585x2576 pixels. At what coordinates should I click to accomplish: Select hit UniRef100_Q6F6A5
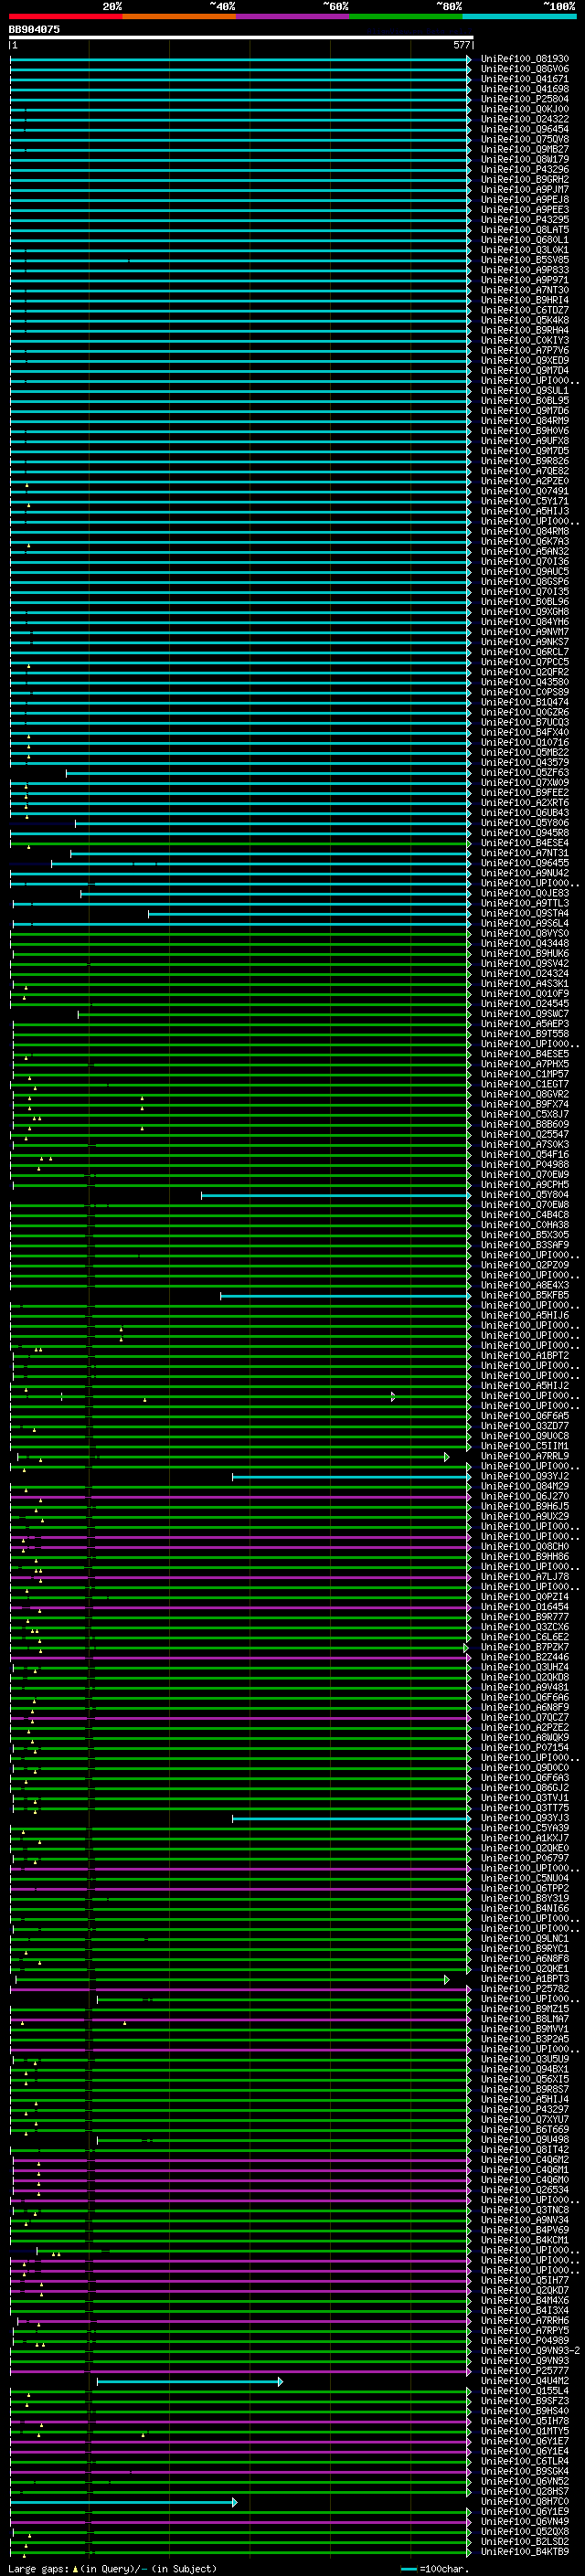pos(525,1416)
